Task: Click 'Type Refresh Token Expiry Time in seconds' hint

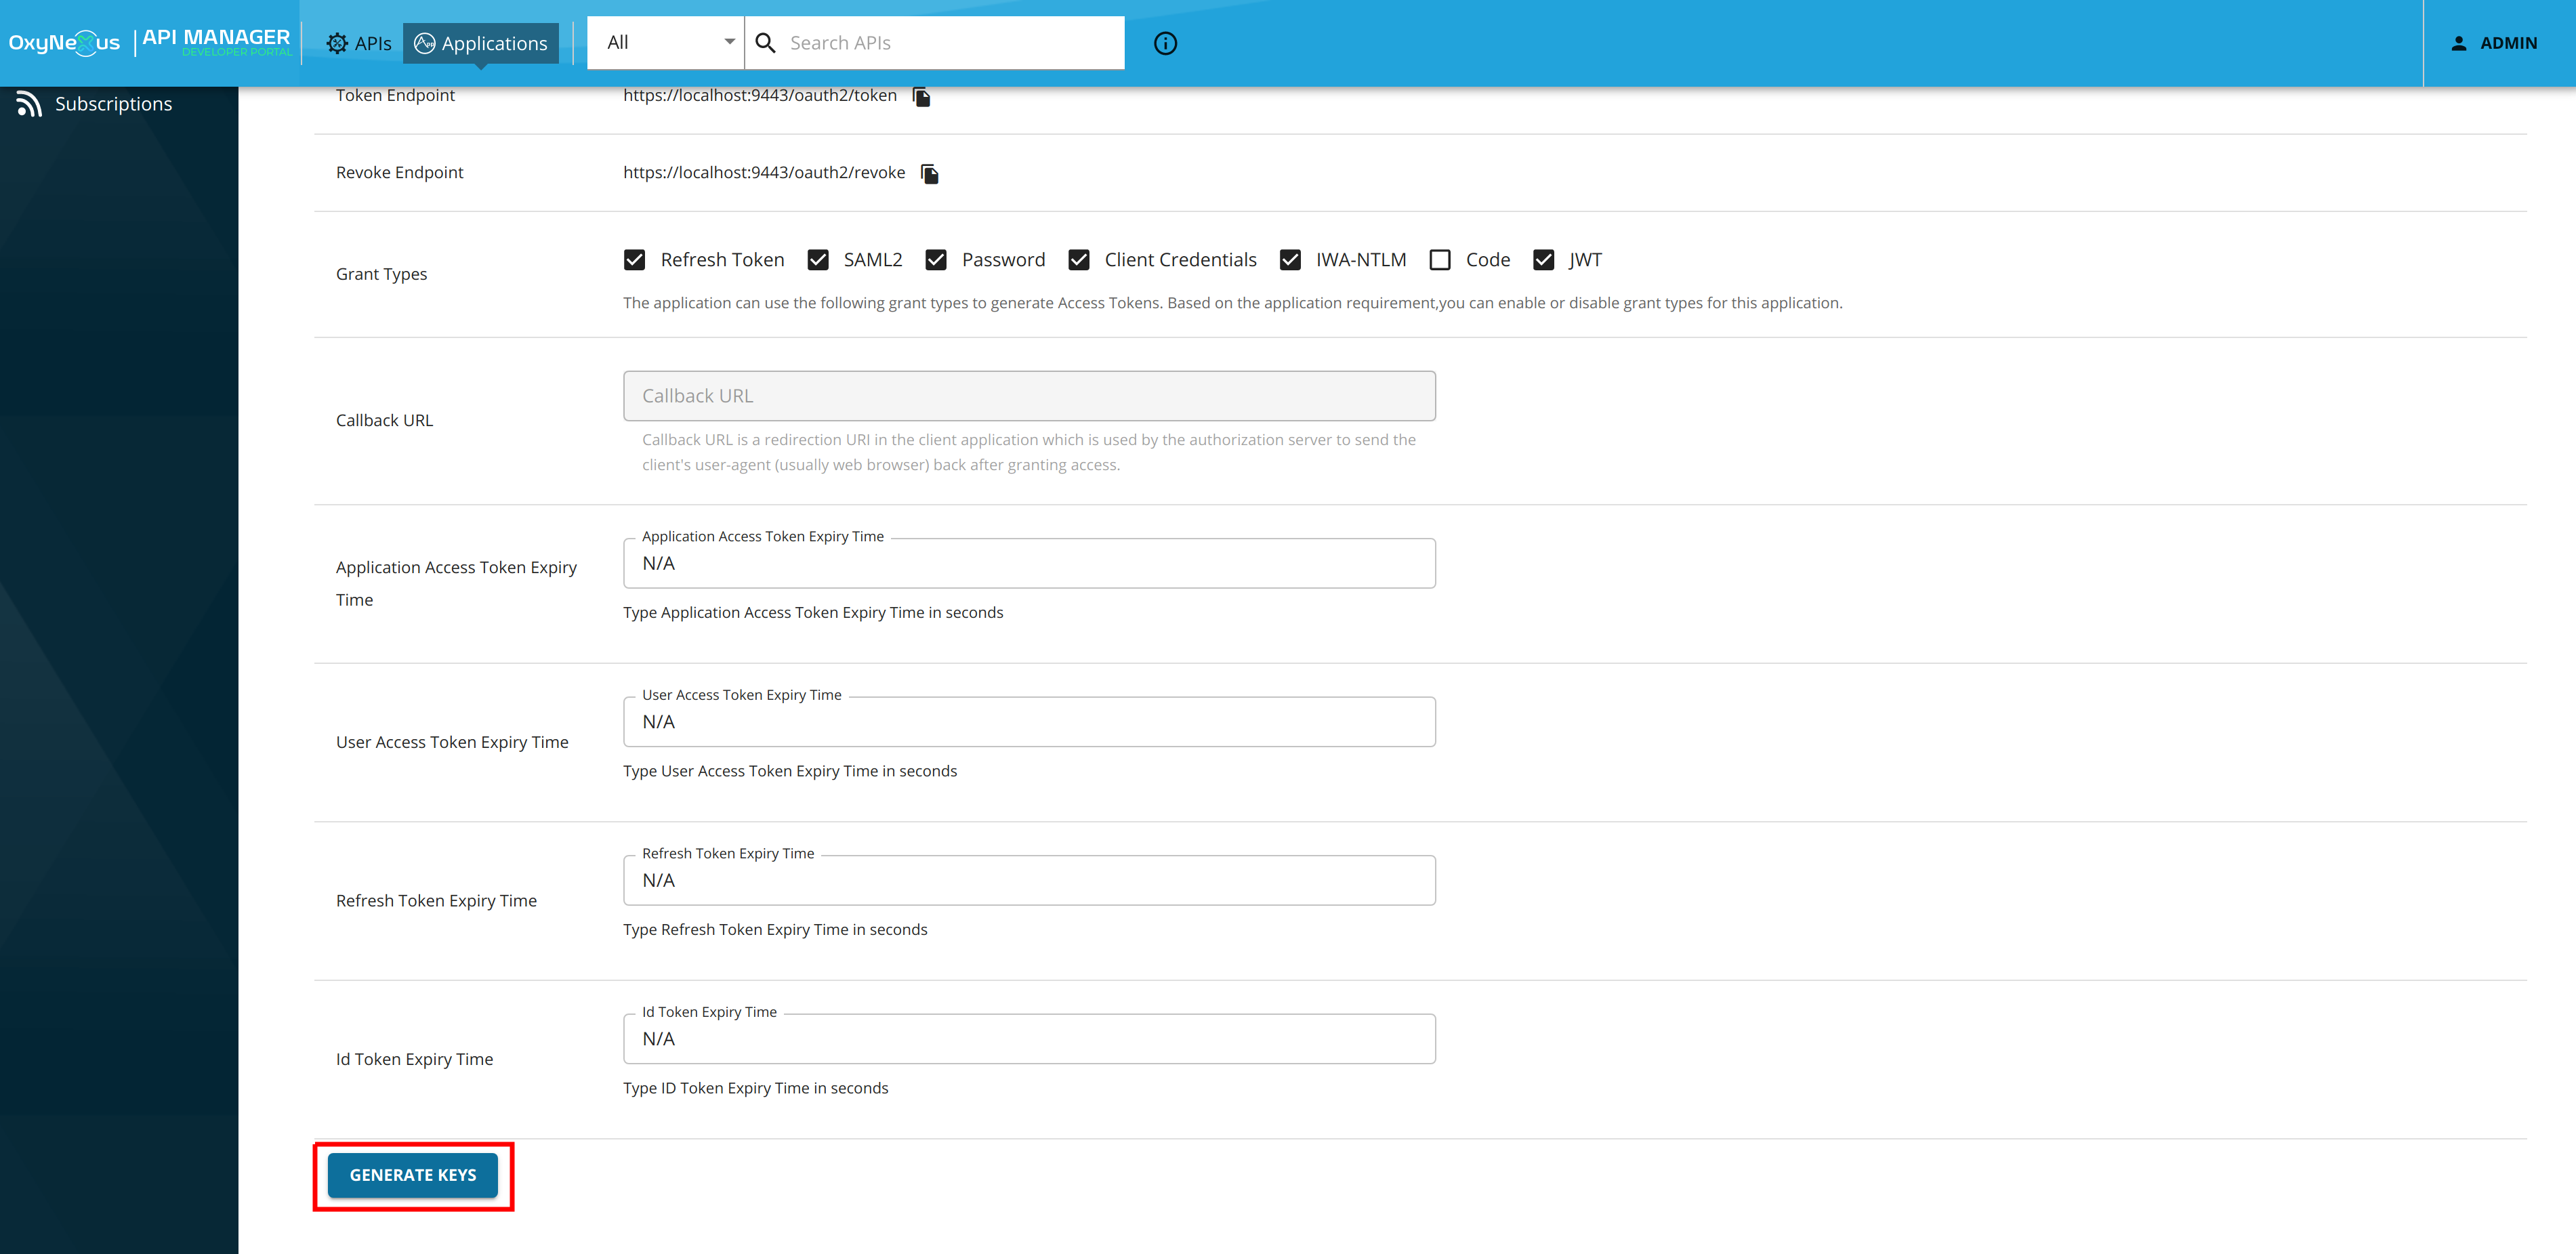Action: coord(775,929)
